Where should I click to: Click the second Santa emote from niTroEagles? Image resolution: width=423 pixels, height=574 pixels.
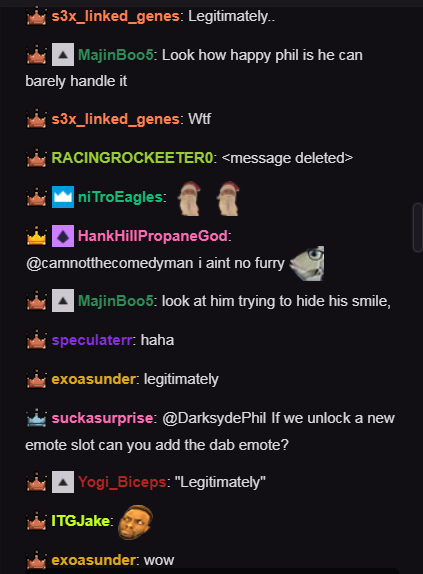click(228, 198)
